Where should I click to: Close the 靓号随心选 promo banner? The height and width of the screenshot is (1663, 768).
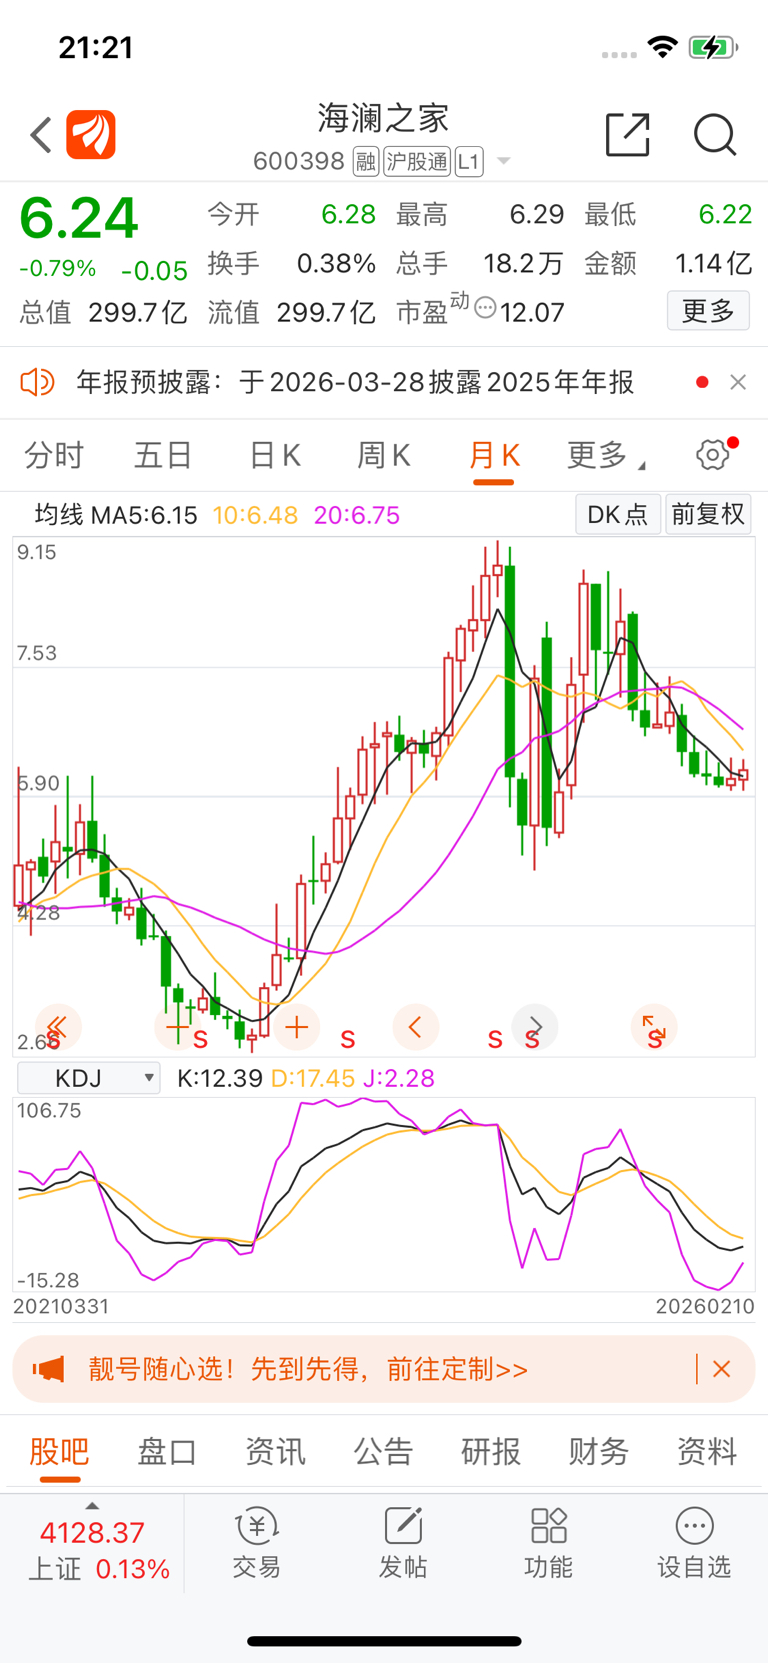(x=721, y=1369)
